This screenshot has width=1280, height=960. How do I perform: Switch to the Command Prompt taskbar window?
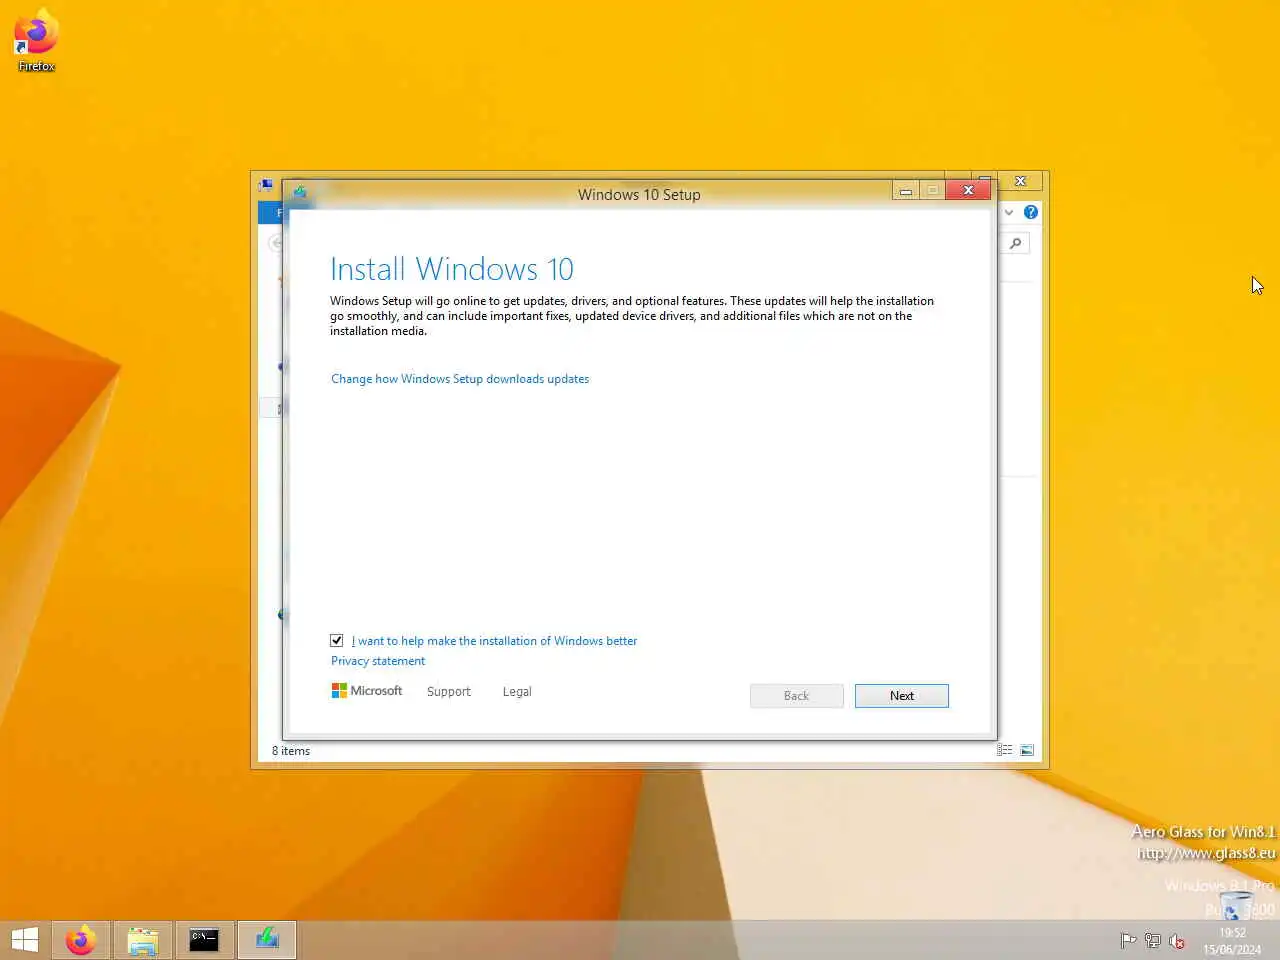(x=205, y=940)
